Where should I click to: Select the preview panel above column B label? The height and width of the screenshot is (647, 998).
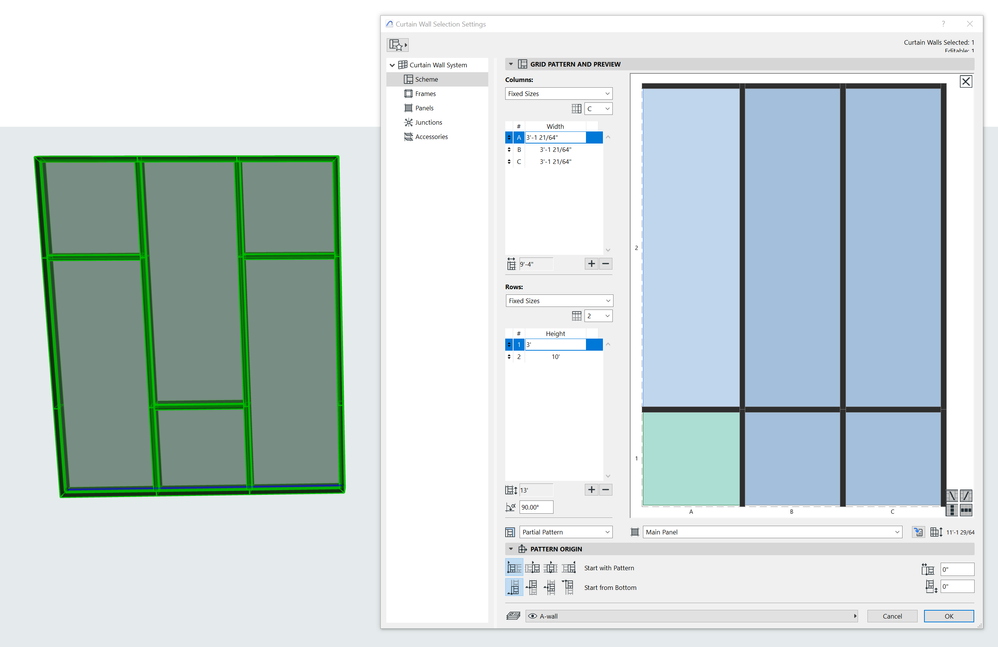coord(792,459)
